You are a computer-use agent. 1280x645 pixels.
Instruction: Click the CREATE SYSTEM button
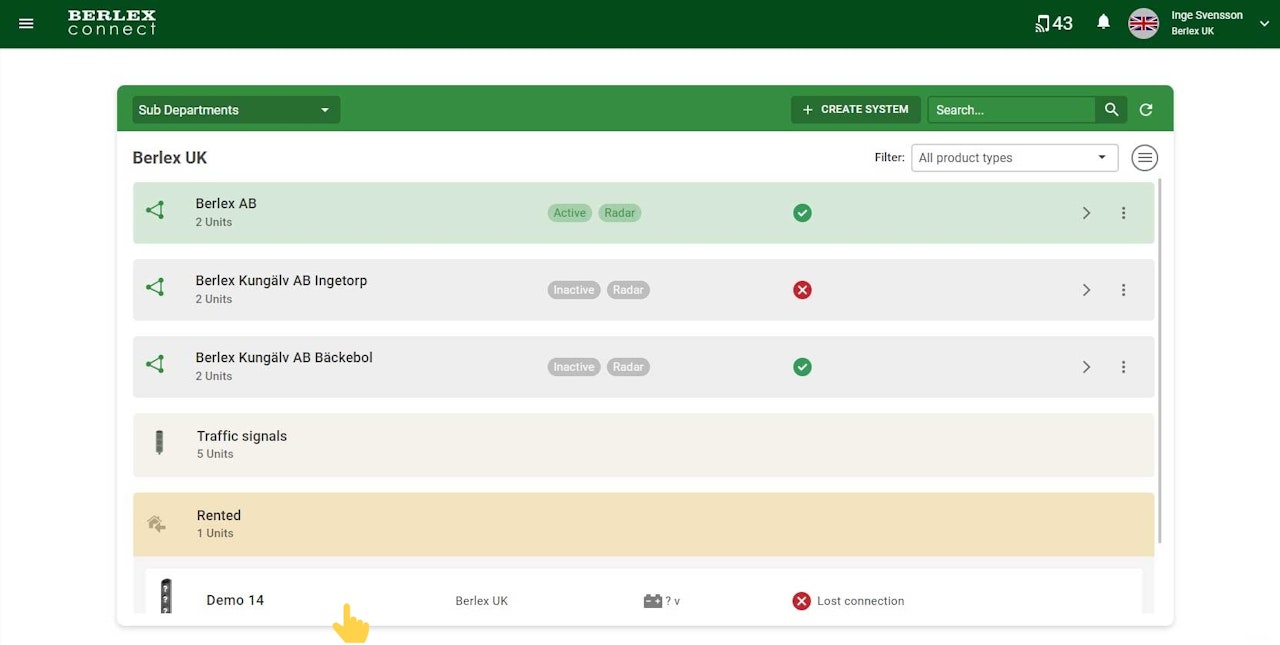(856, 110)
